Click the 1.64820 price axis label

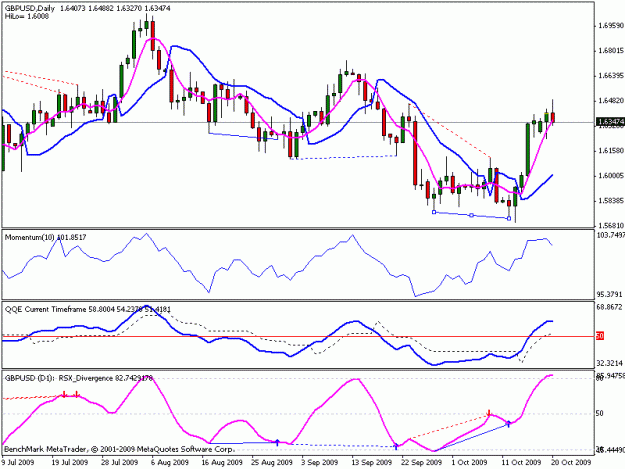pyautogui.click(x=611, y=101)
